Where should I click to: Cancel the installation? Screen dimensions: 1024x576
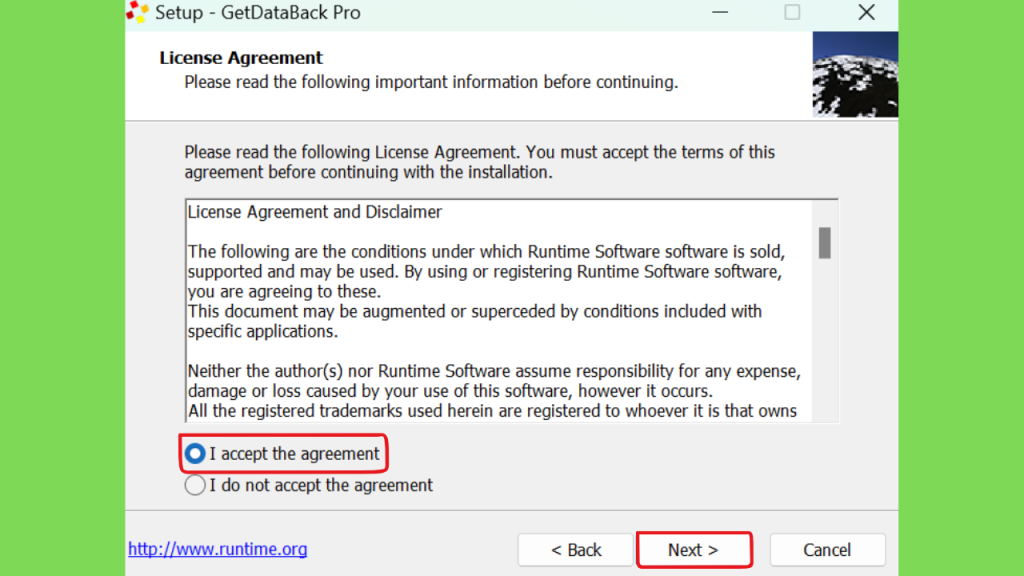click(x=827, y=550)
